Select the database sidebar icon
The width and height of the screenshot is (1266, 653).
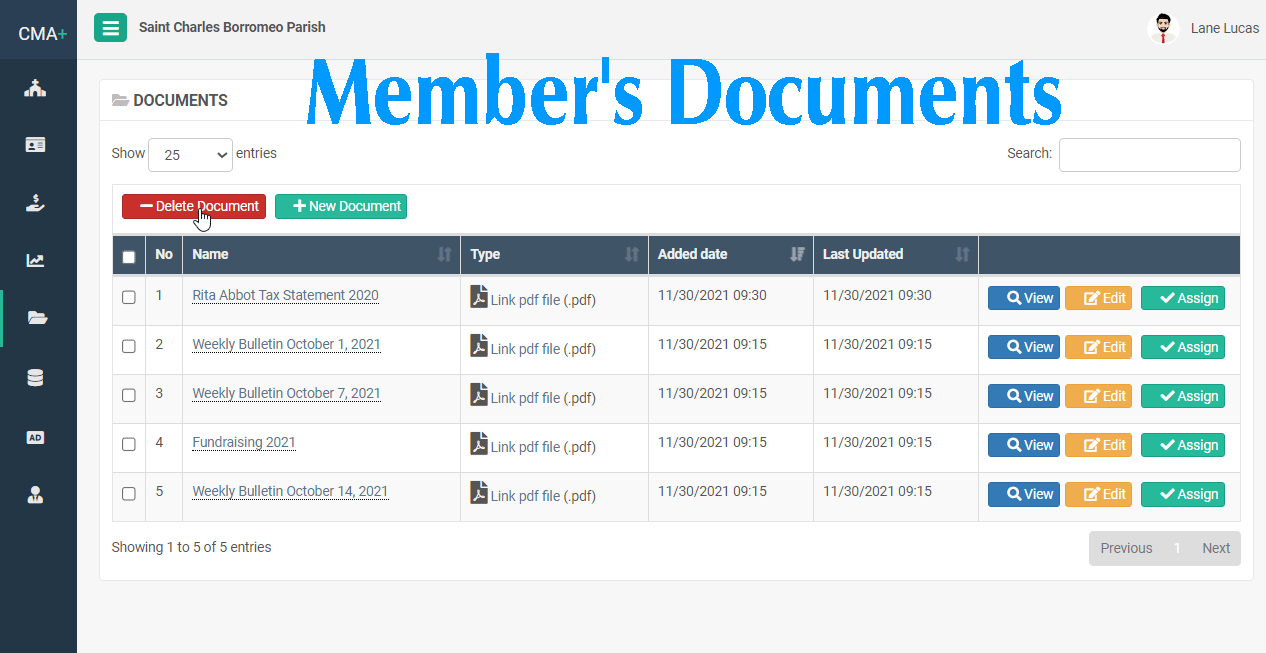coord(36,378)
